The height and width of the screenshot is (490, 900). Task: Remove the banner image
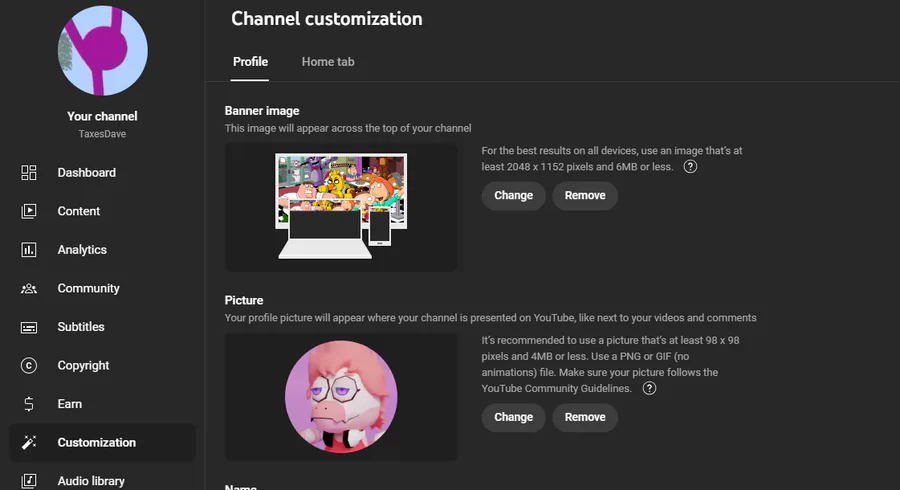pos(585,196)
